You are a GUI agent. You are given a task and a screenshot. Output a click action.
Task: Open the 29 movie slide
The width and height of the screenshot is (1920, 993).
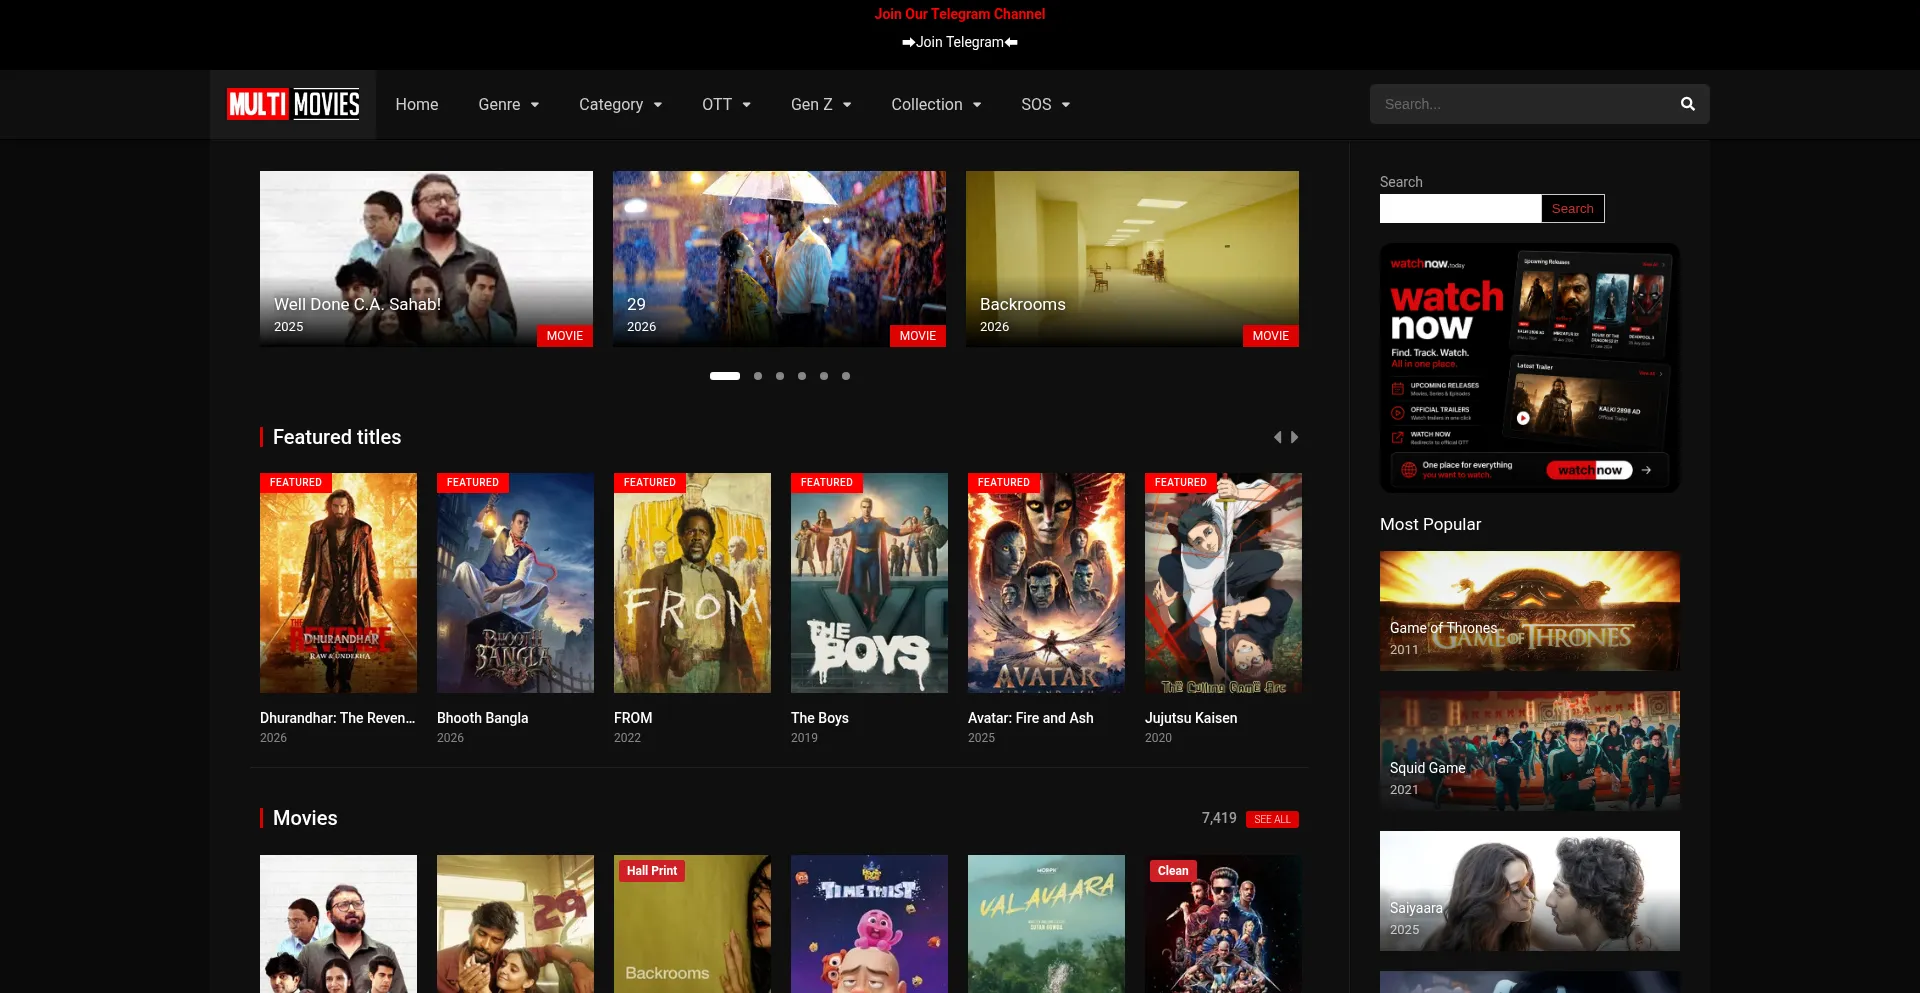pos(779,259)
